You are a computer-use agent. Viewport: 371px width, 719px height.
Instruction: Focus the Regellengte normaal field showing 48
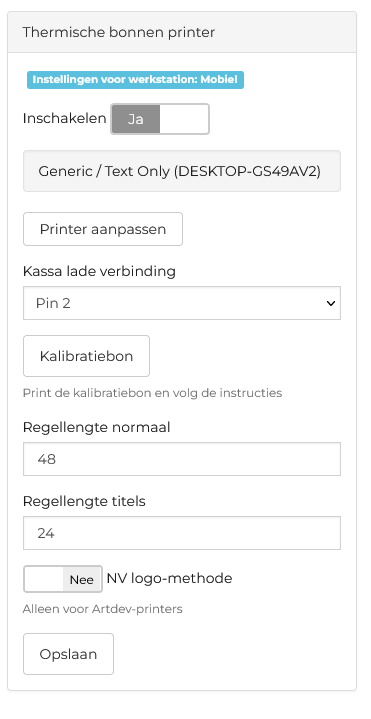pyautogui.click(x=182, y=459)
